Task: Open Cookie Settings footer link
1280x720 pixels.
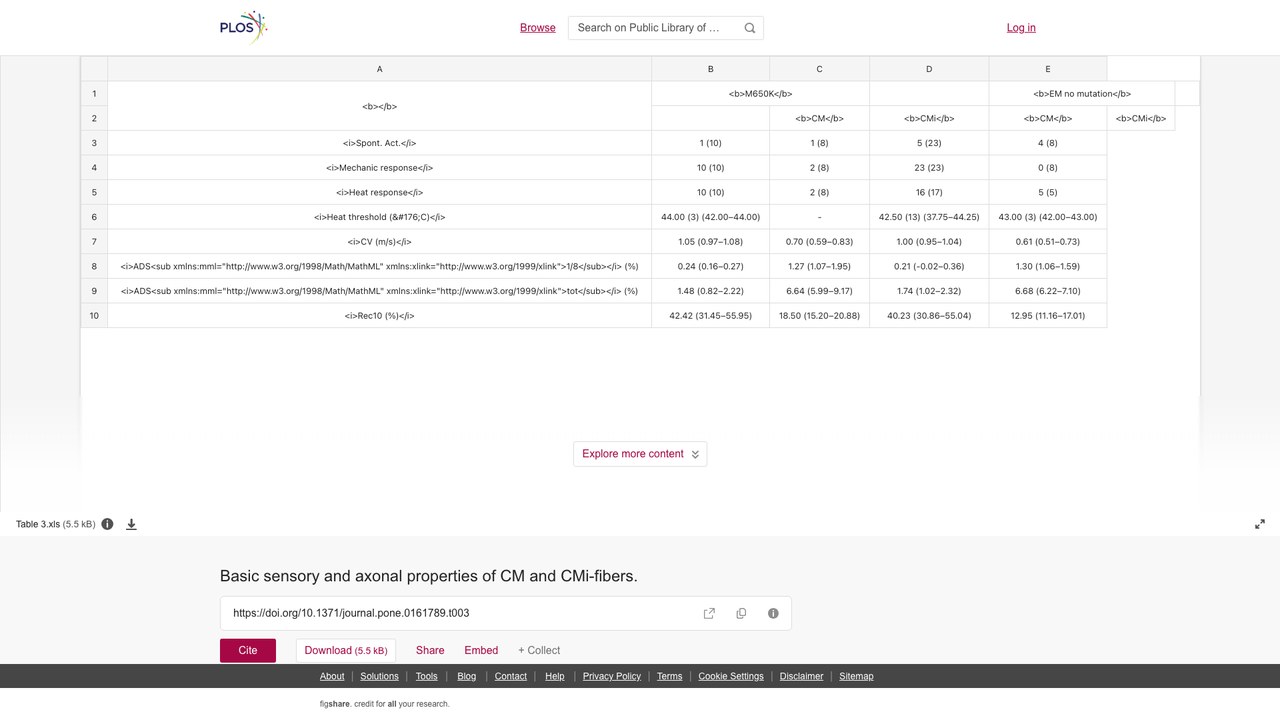Action: pyautogui.click(x=731, y=676)
